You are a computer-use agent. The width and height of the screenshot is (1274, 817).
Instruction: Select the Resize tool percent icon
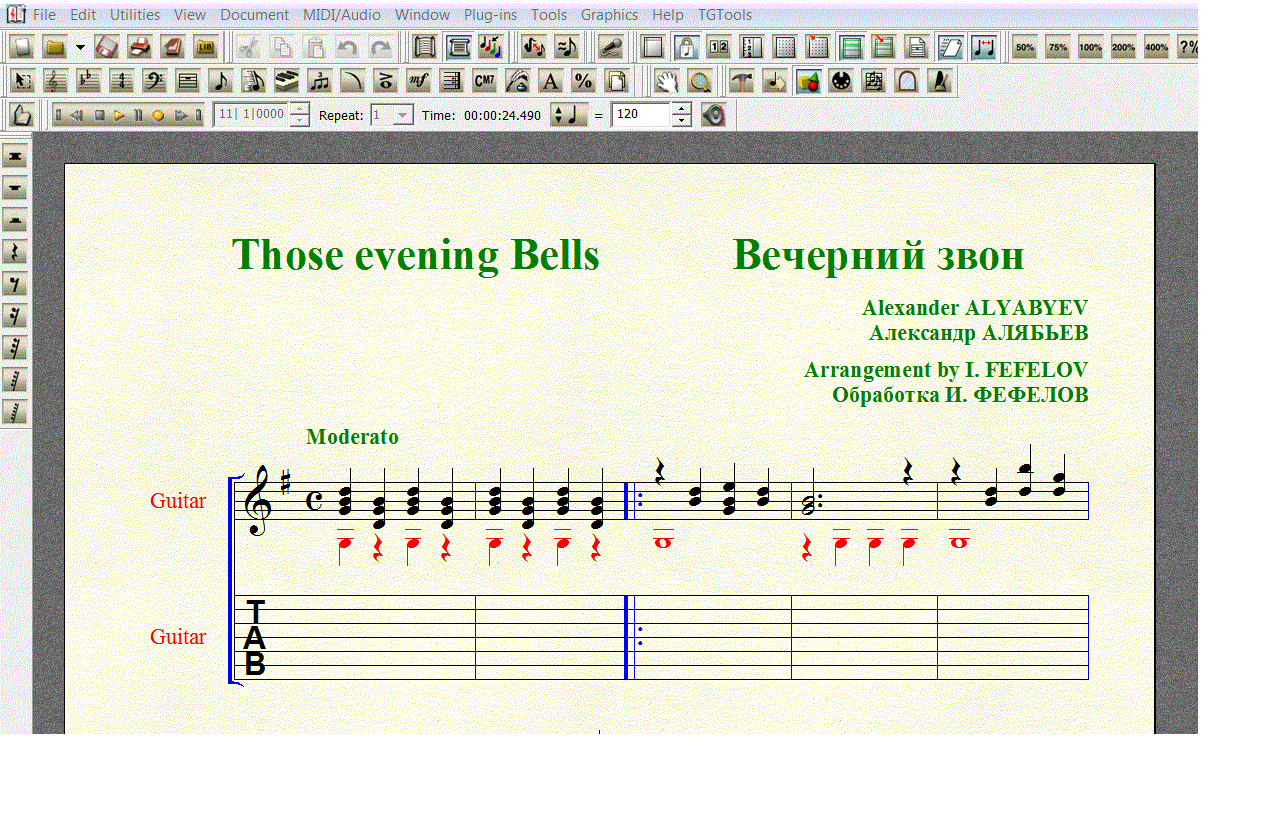(584, 82)
